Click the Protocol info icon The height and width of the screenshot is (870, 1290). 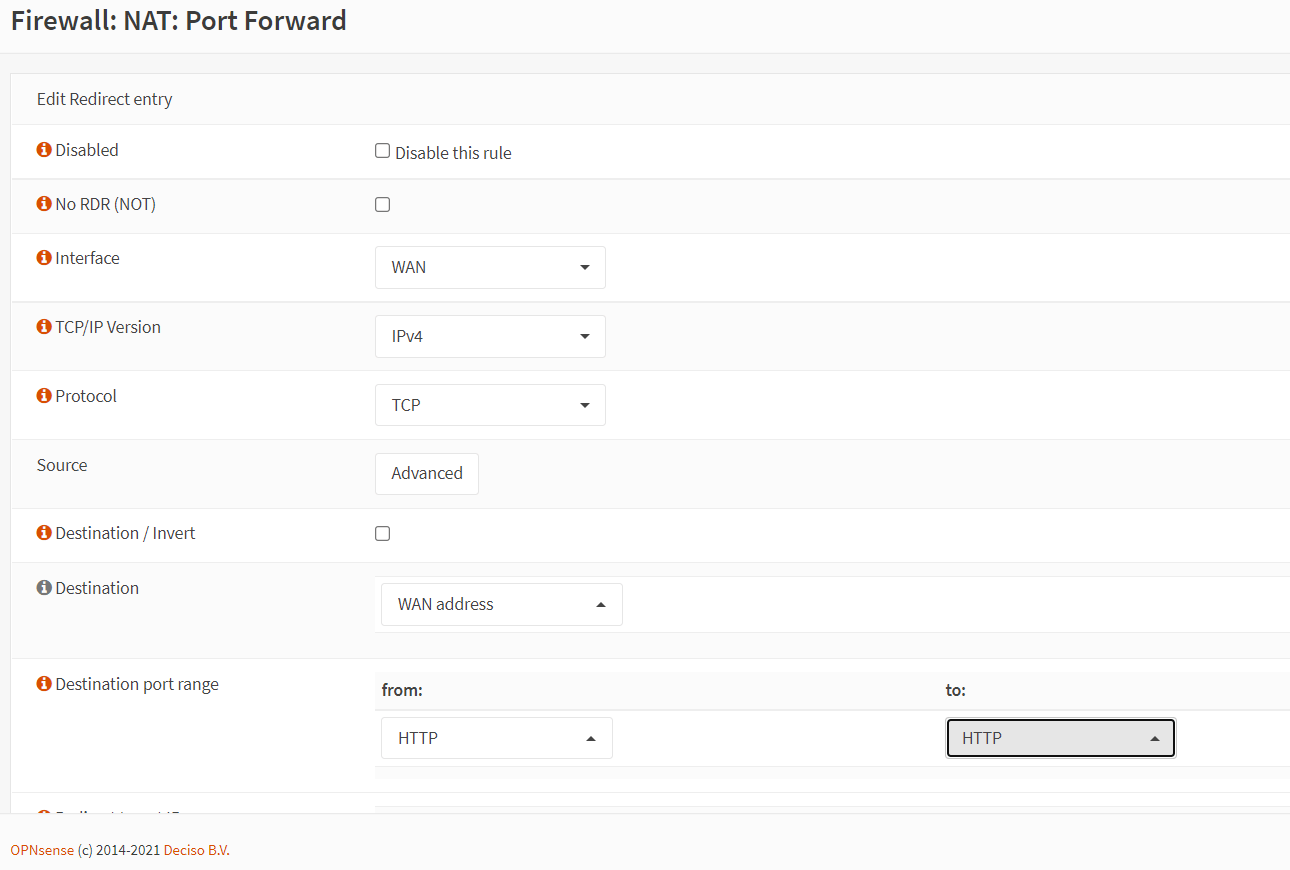click(x=44, y=396)
